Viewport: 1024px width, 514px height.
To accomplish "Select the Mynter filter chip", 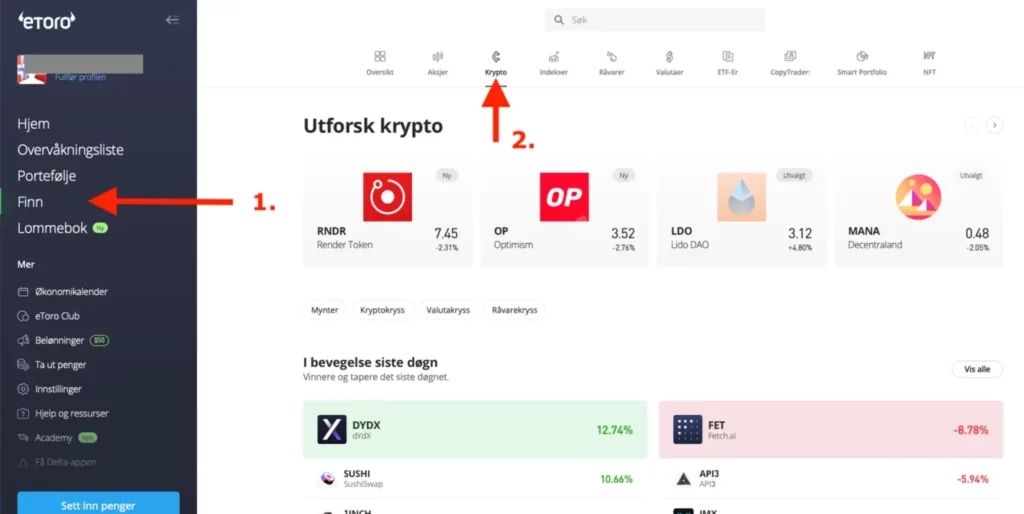I will [325, 310].
